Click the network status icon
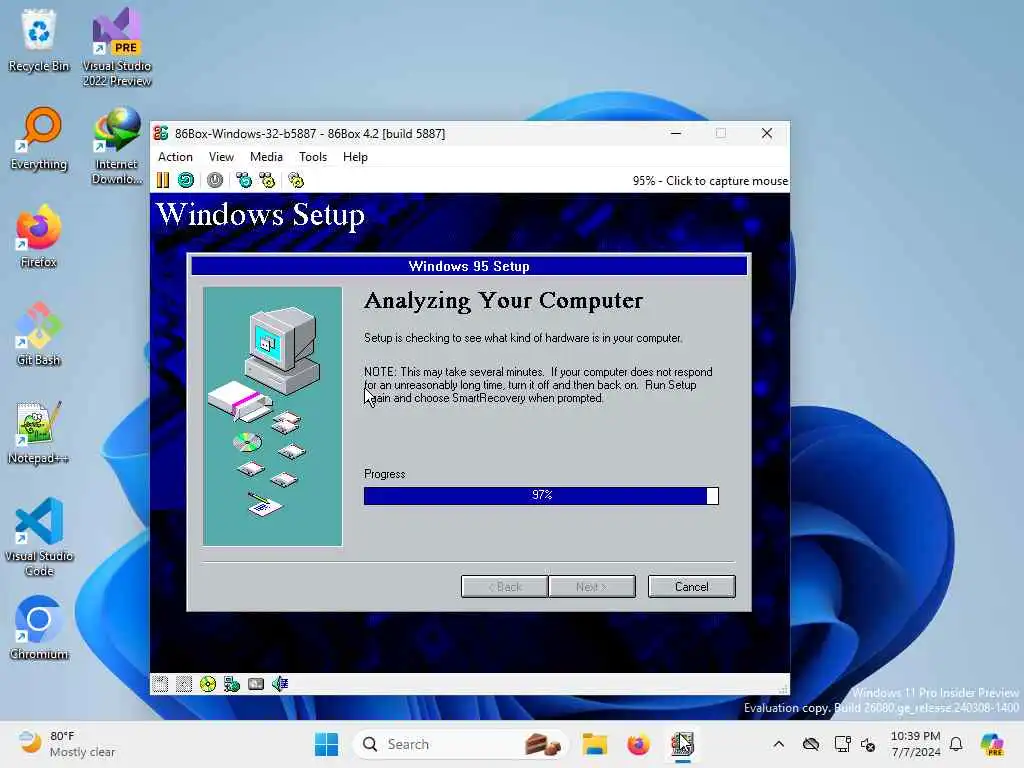Screen dimensions: 1024x768 tap(232, 684)
